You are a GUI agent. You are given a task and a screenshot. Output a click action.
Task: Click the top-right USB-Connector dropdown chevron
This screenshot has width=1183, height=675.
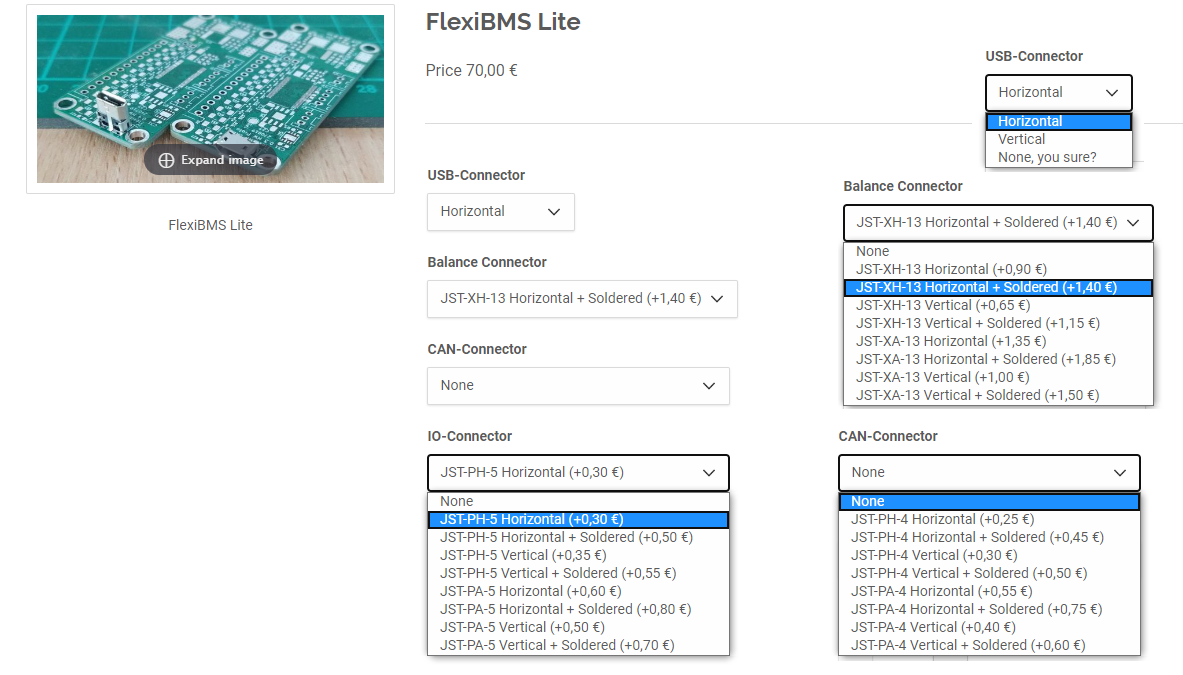(1112, 93)
